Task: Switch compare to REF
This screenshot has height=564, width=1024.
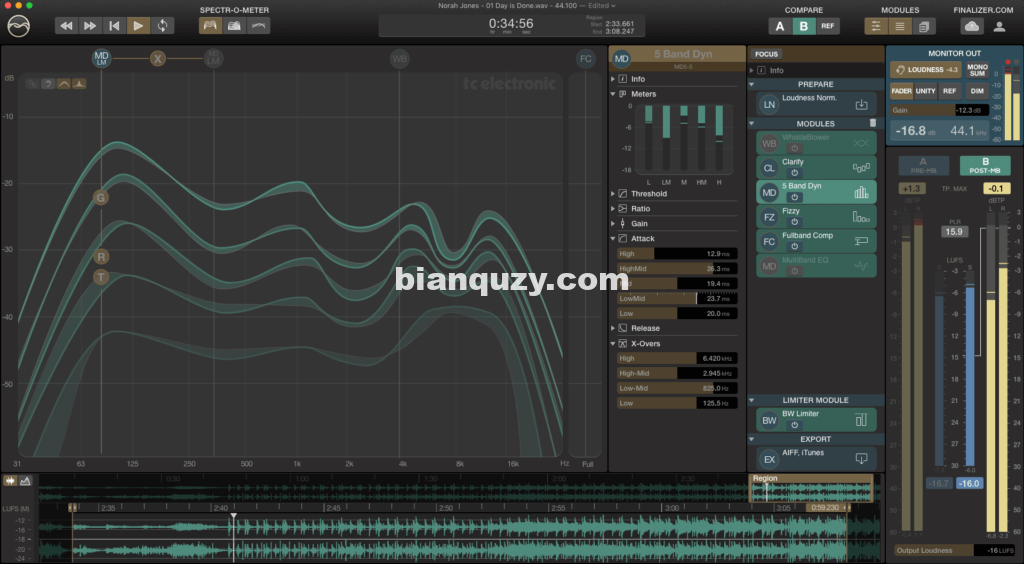Action: coord(827,26)
